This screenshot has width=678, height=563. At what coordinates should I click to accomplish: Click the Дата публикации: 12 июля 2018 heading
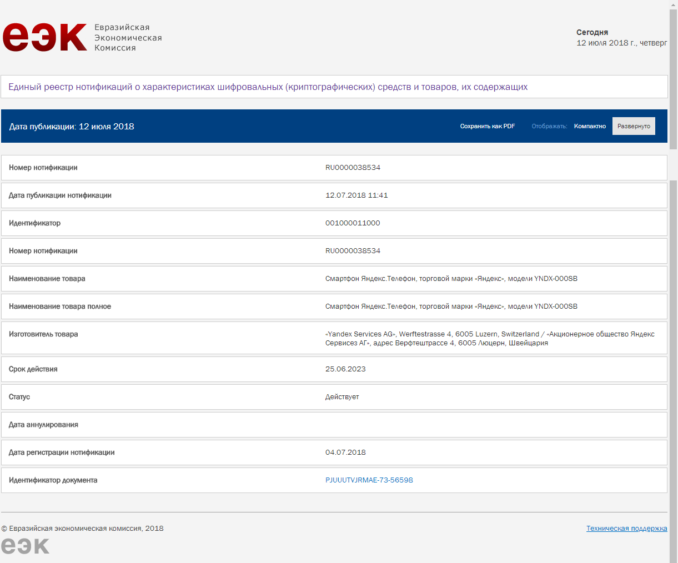71,126
